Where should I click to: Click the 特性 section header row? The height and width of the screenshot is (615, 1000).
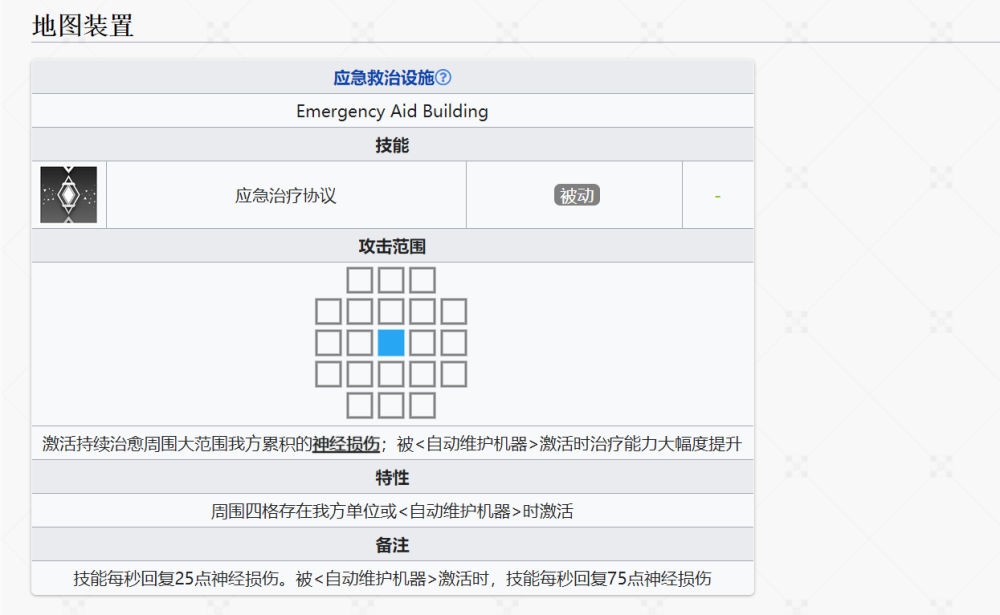click(x=392, y=477)
